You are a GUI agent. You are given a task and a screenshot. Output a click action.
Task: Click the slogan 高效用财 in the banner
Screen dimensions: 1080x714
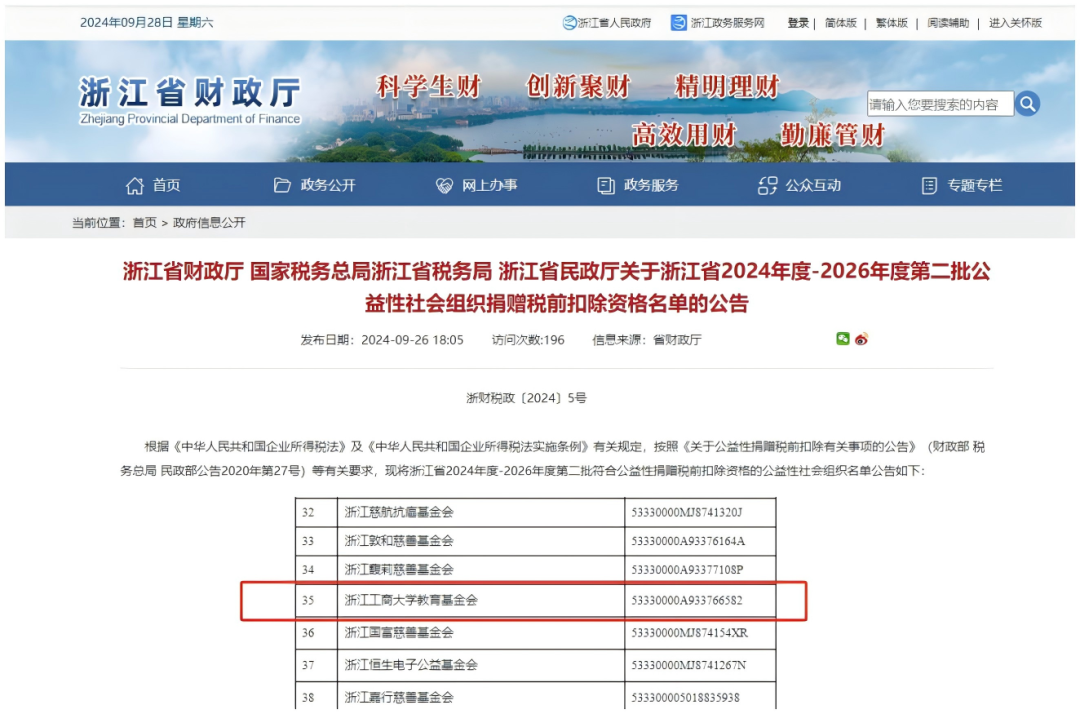point(685,135)
